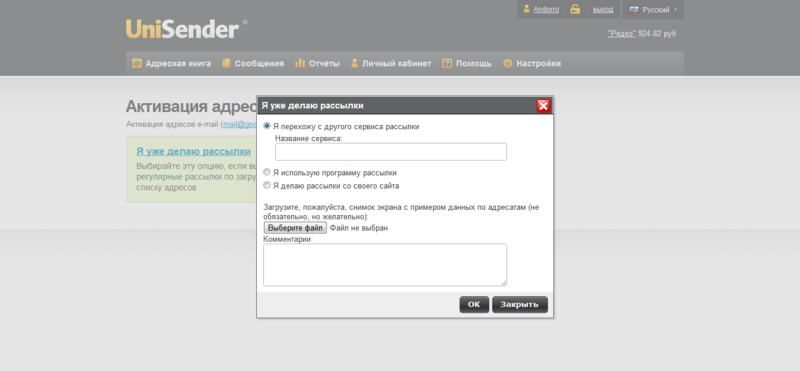Click the Russian flag icon
800x371 pixels.
[x=634, y=9]
